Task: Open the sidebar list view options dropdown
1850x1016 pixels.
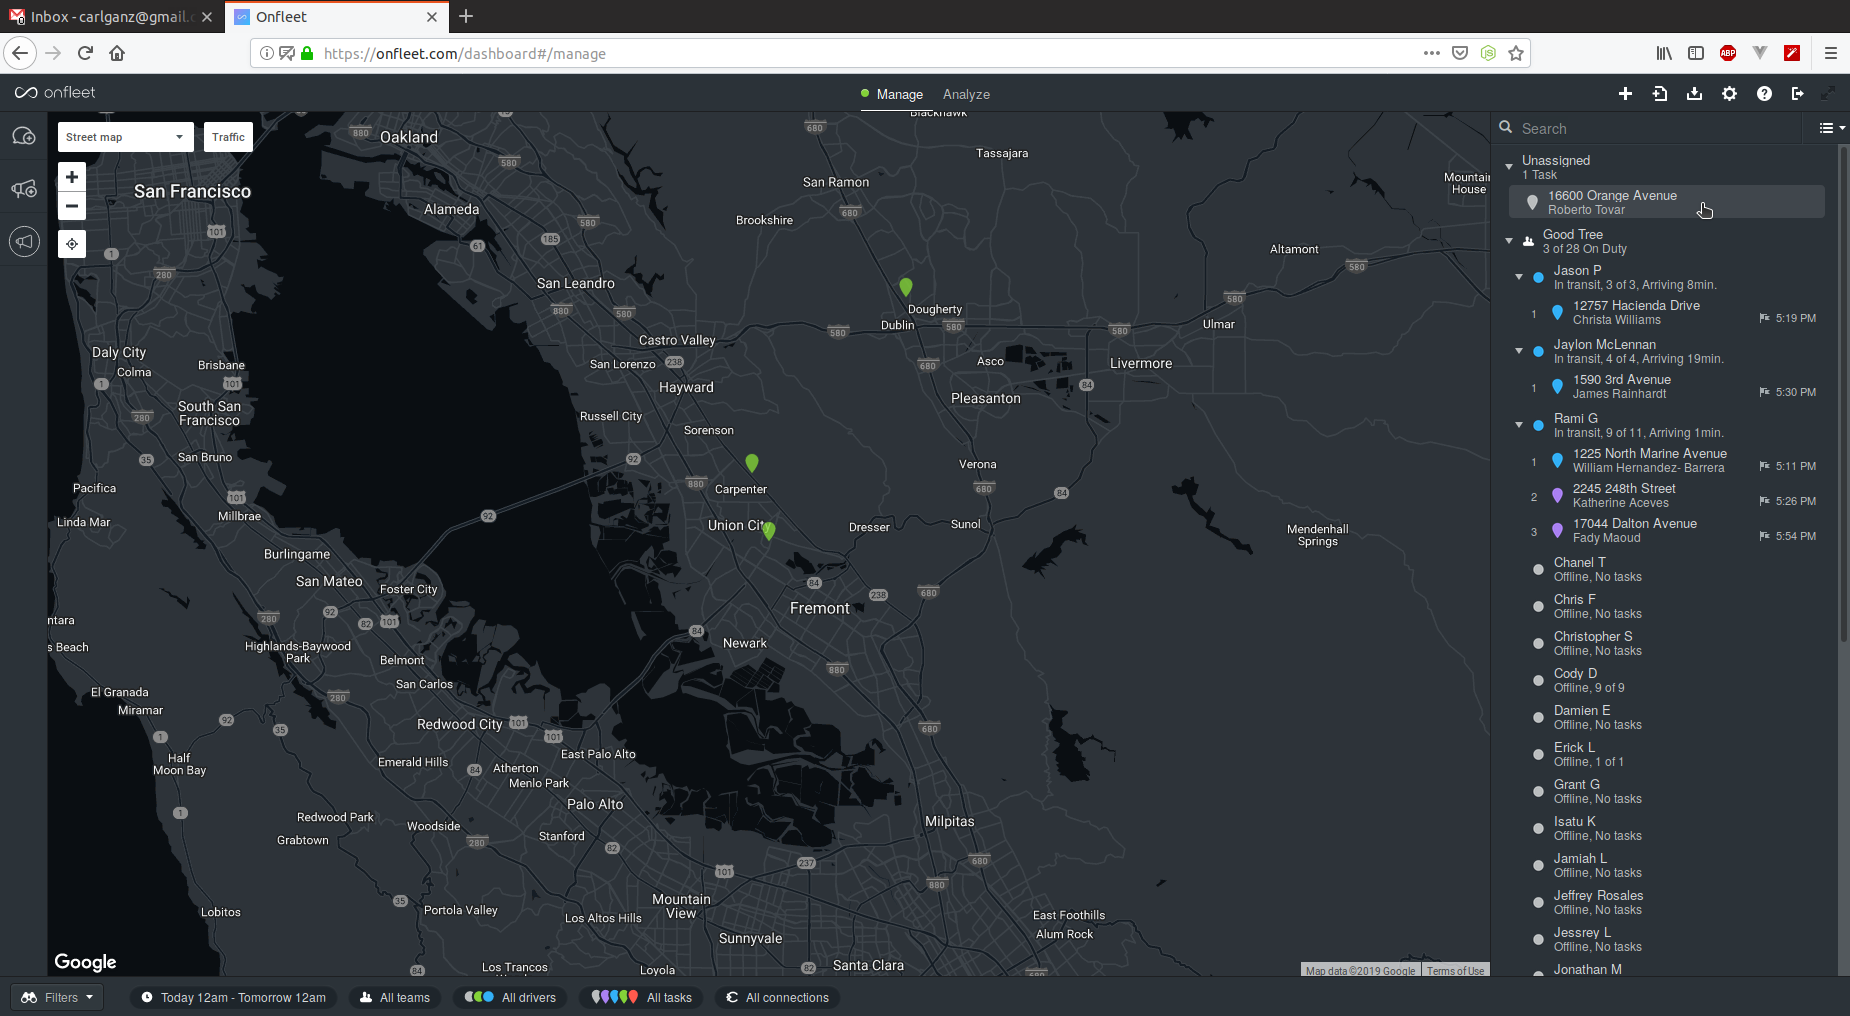Action: 1832,128
